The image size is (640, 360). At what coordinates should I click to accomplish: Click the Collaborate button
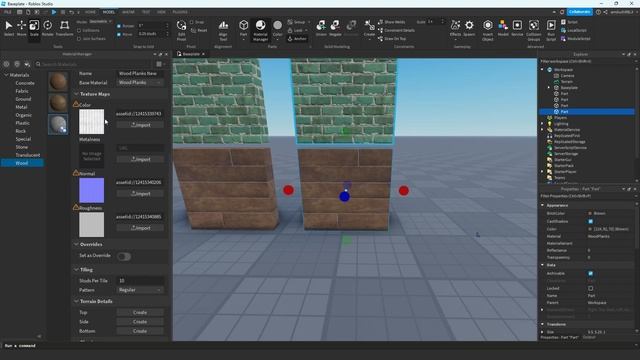[580, 12]
